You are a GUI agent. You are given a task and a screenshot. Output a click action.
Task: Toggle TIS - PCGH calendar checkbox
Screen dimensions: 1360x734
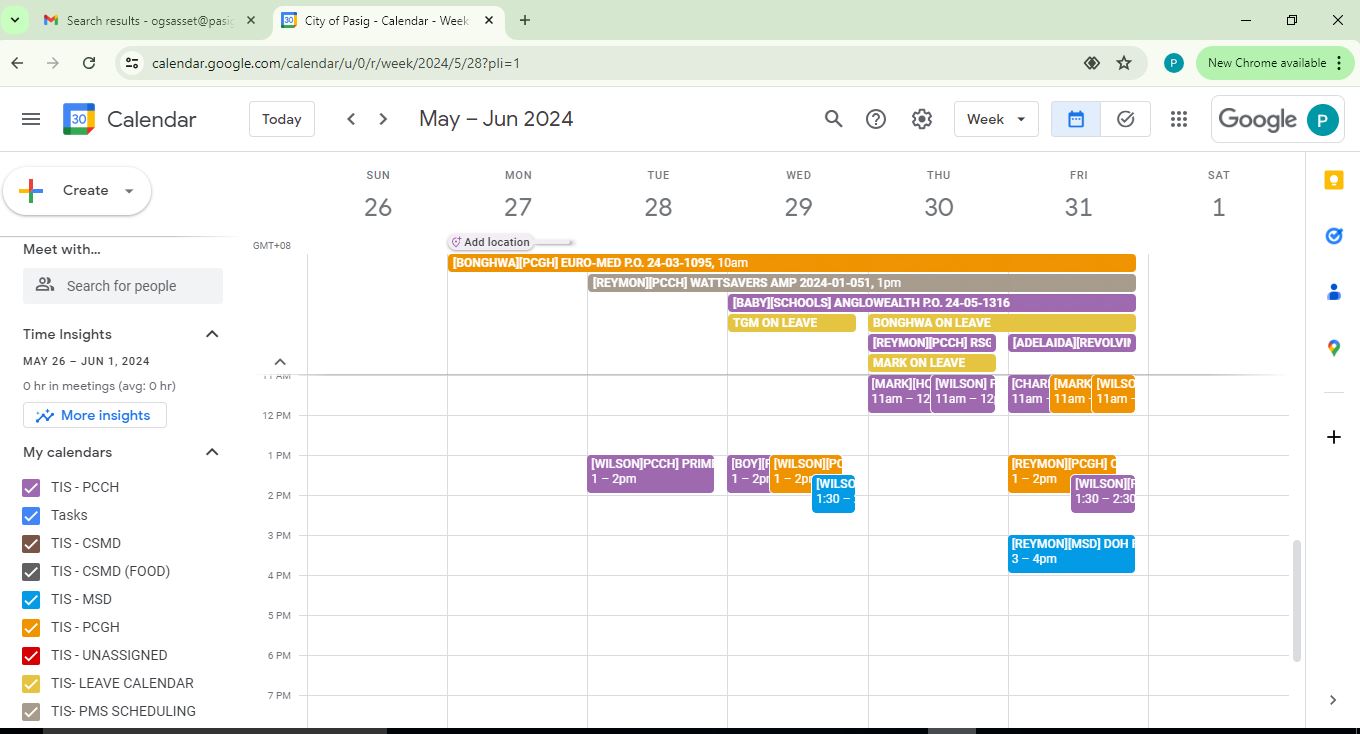click(x=31, y=628)
